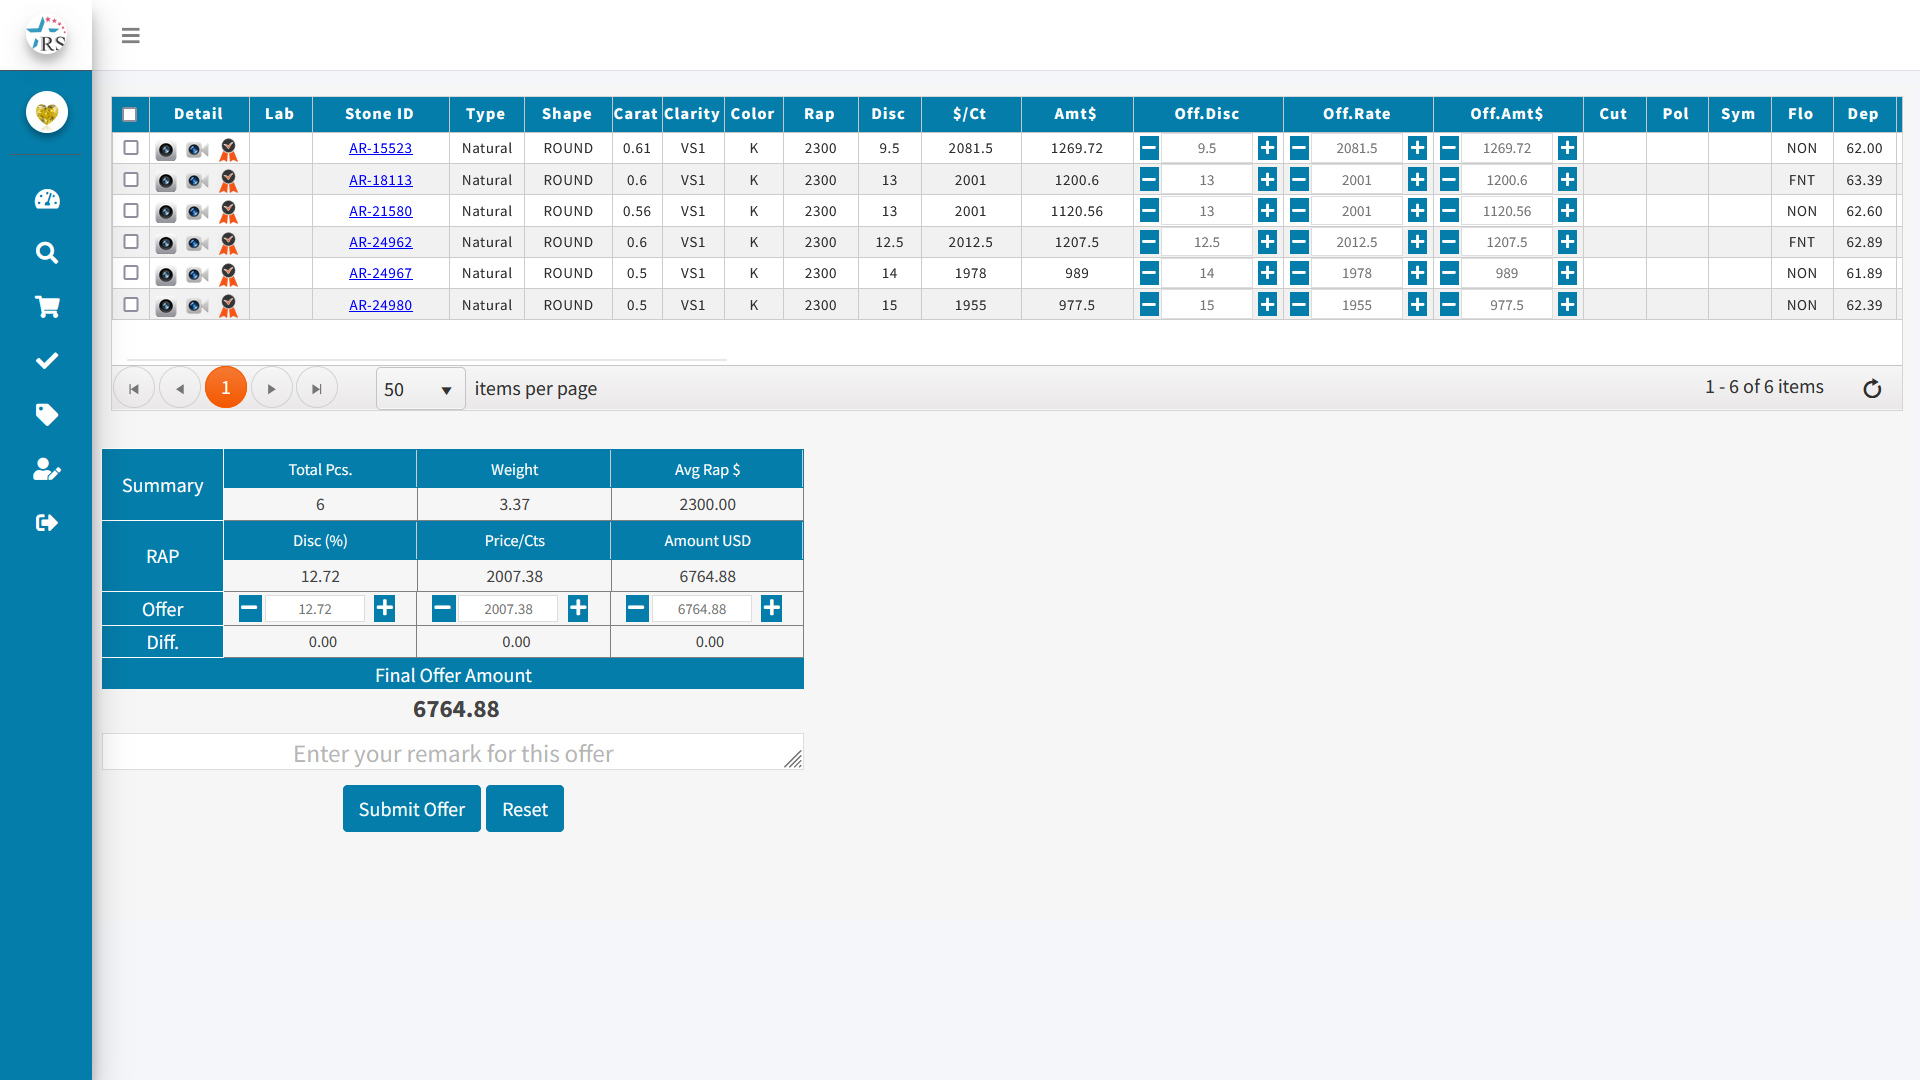
Task: Open certificate ribbon icon for AR-24980
Action: (229, 306)
